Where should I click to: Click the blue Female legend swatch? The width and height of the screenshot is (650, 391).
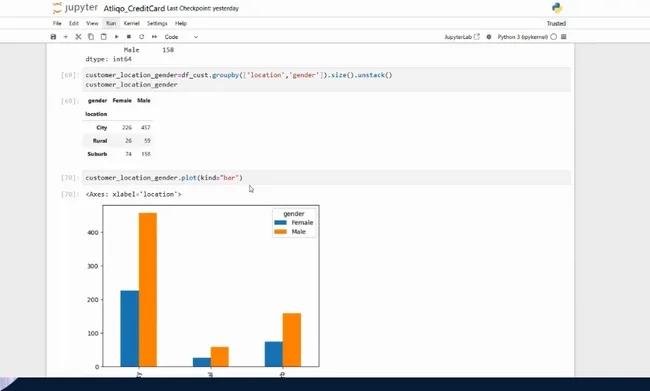coord(280,223)
